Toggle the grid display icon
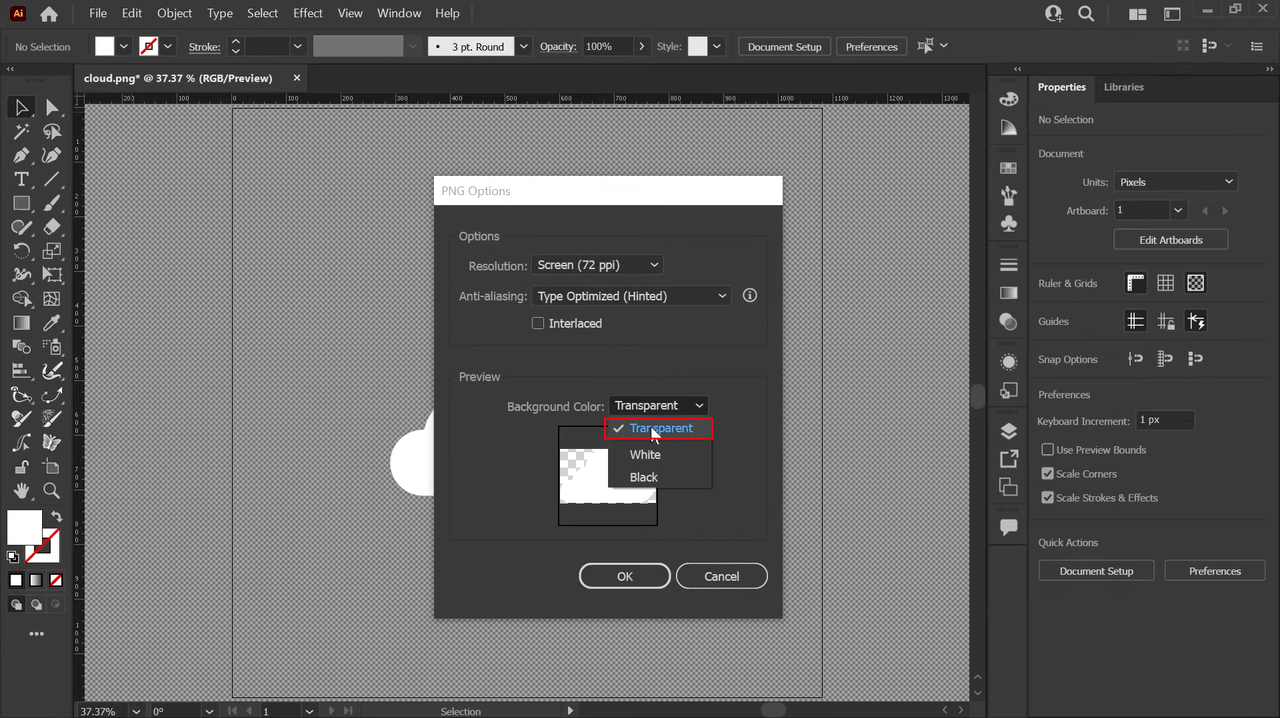1280x718 pixels. [1166, 283]
